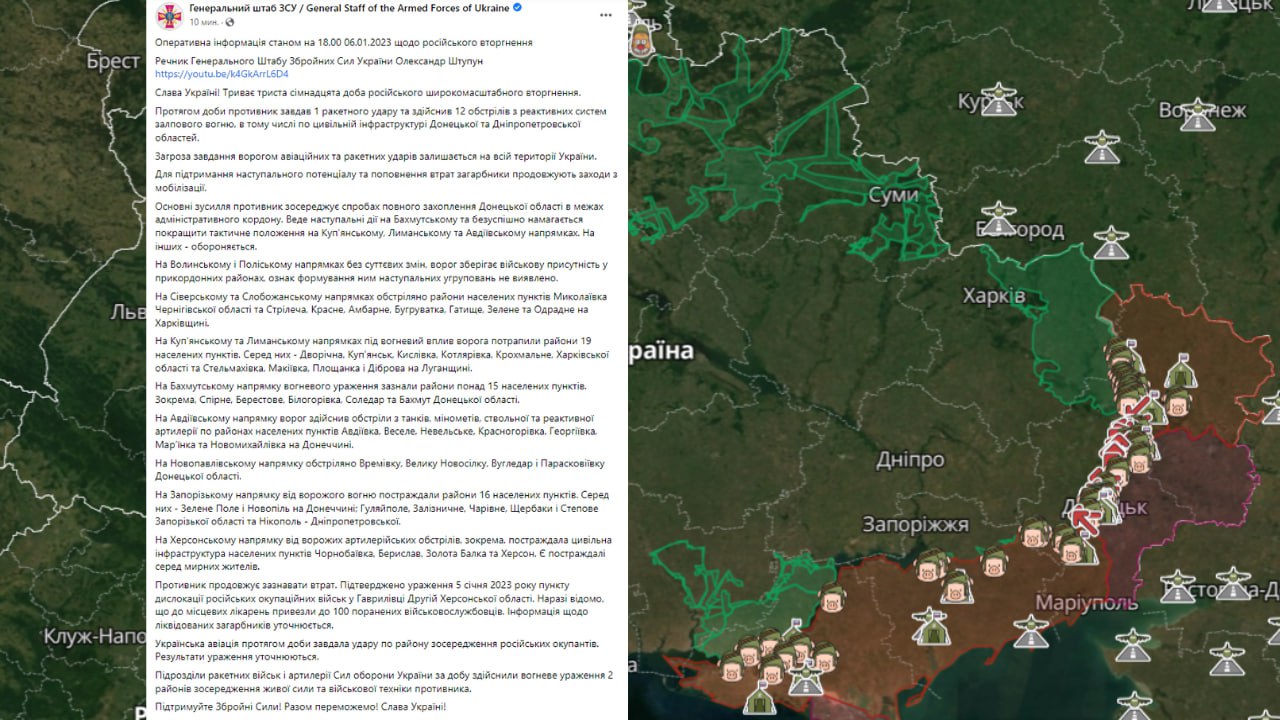Screen dimensions: 1280x720
Task: Open the youtu.be video link
Action: tap(221, 74)
